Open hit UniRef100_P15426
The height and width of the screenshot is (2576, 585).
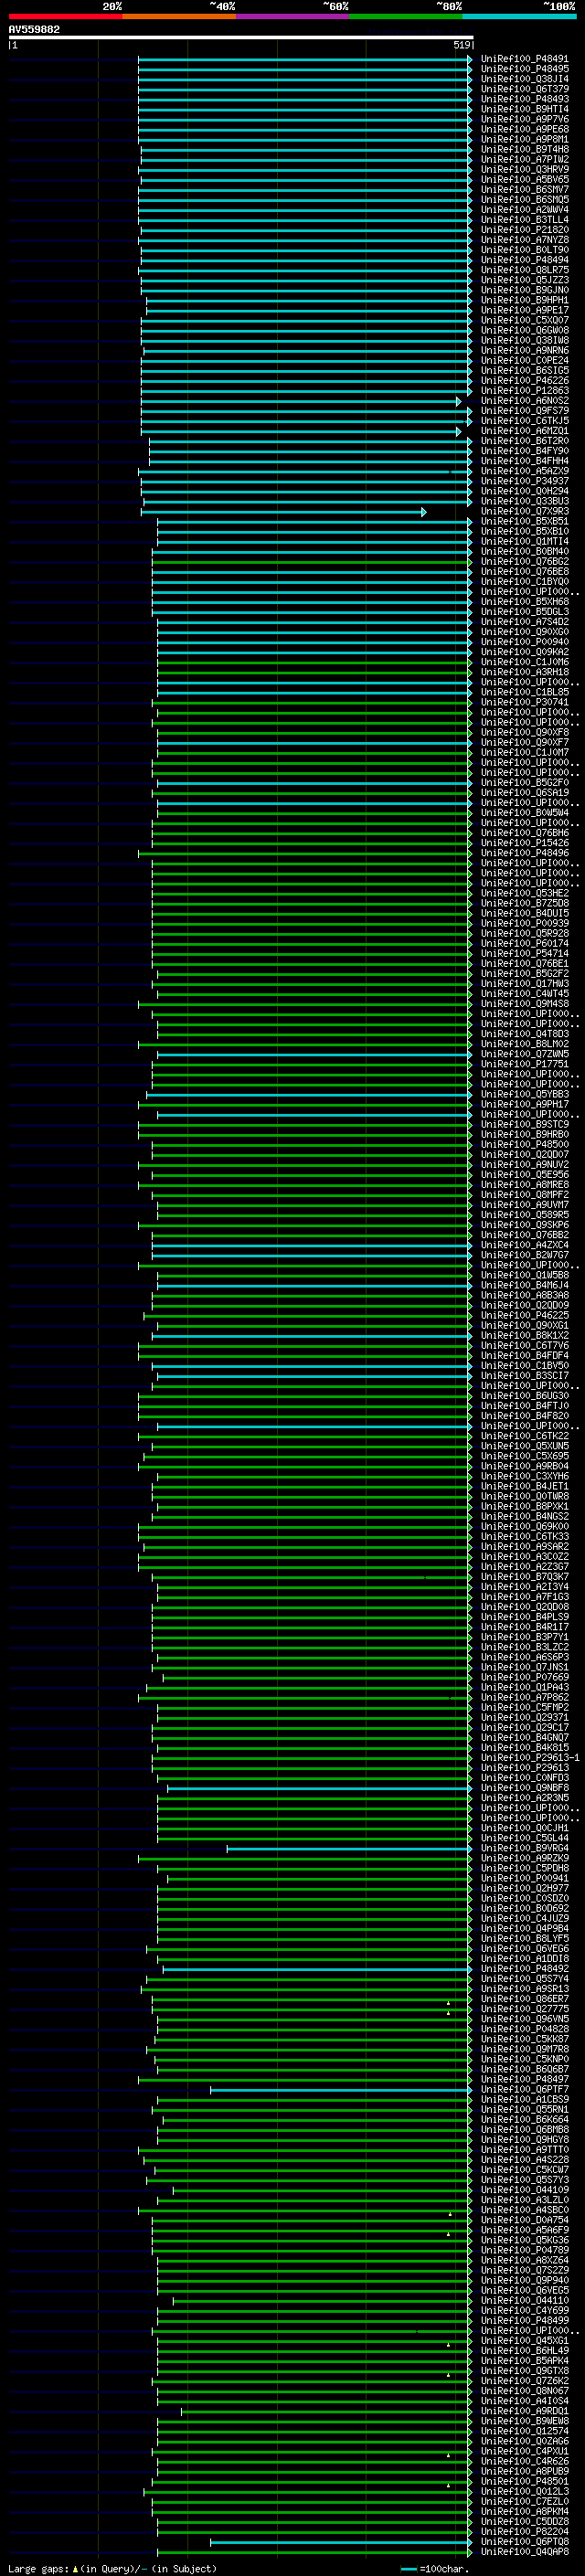point(524,844)
